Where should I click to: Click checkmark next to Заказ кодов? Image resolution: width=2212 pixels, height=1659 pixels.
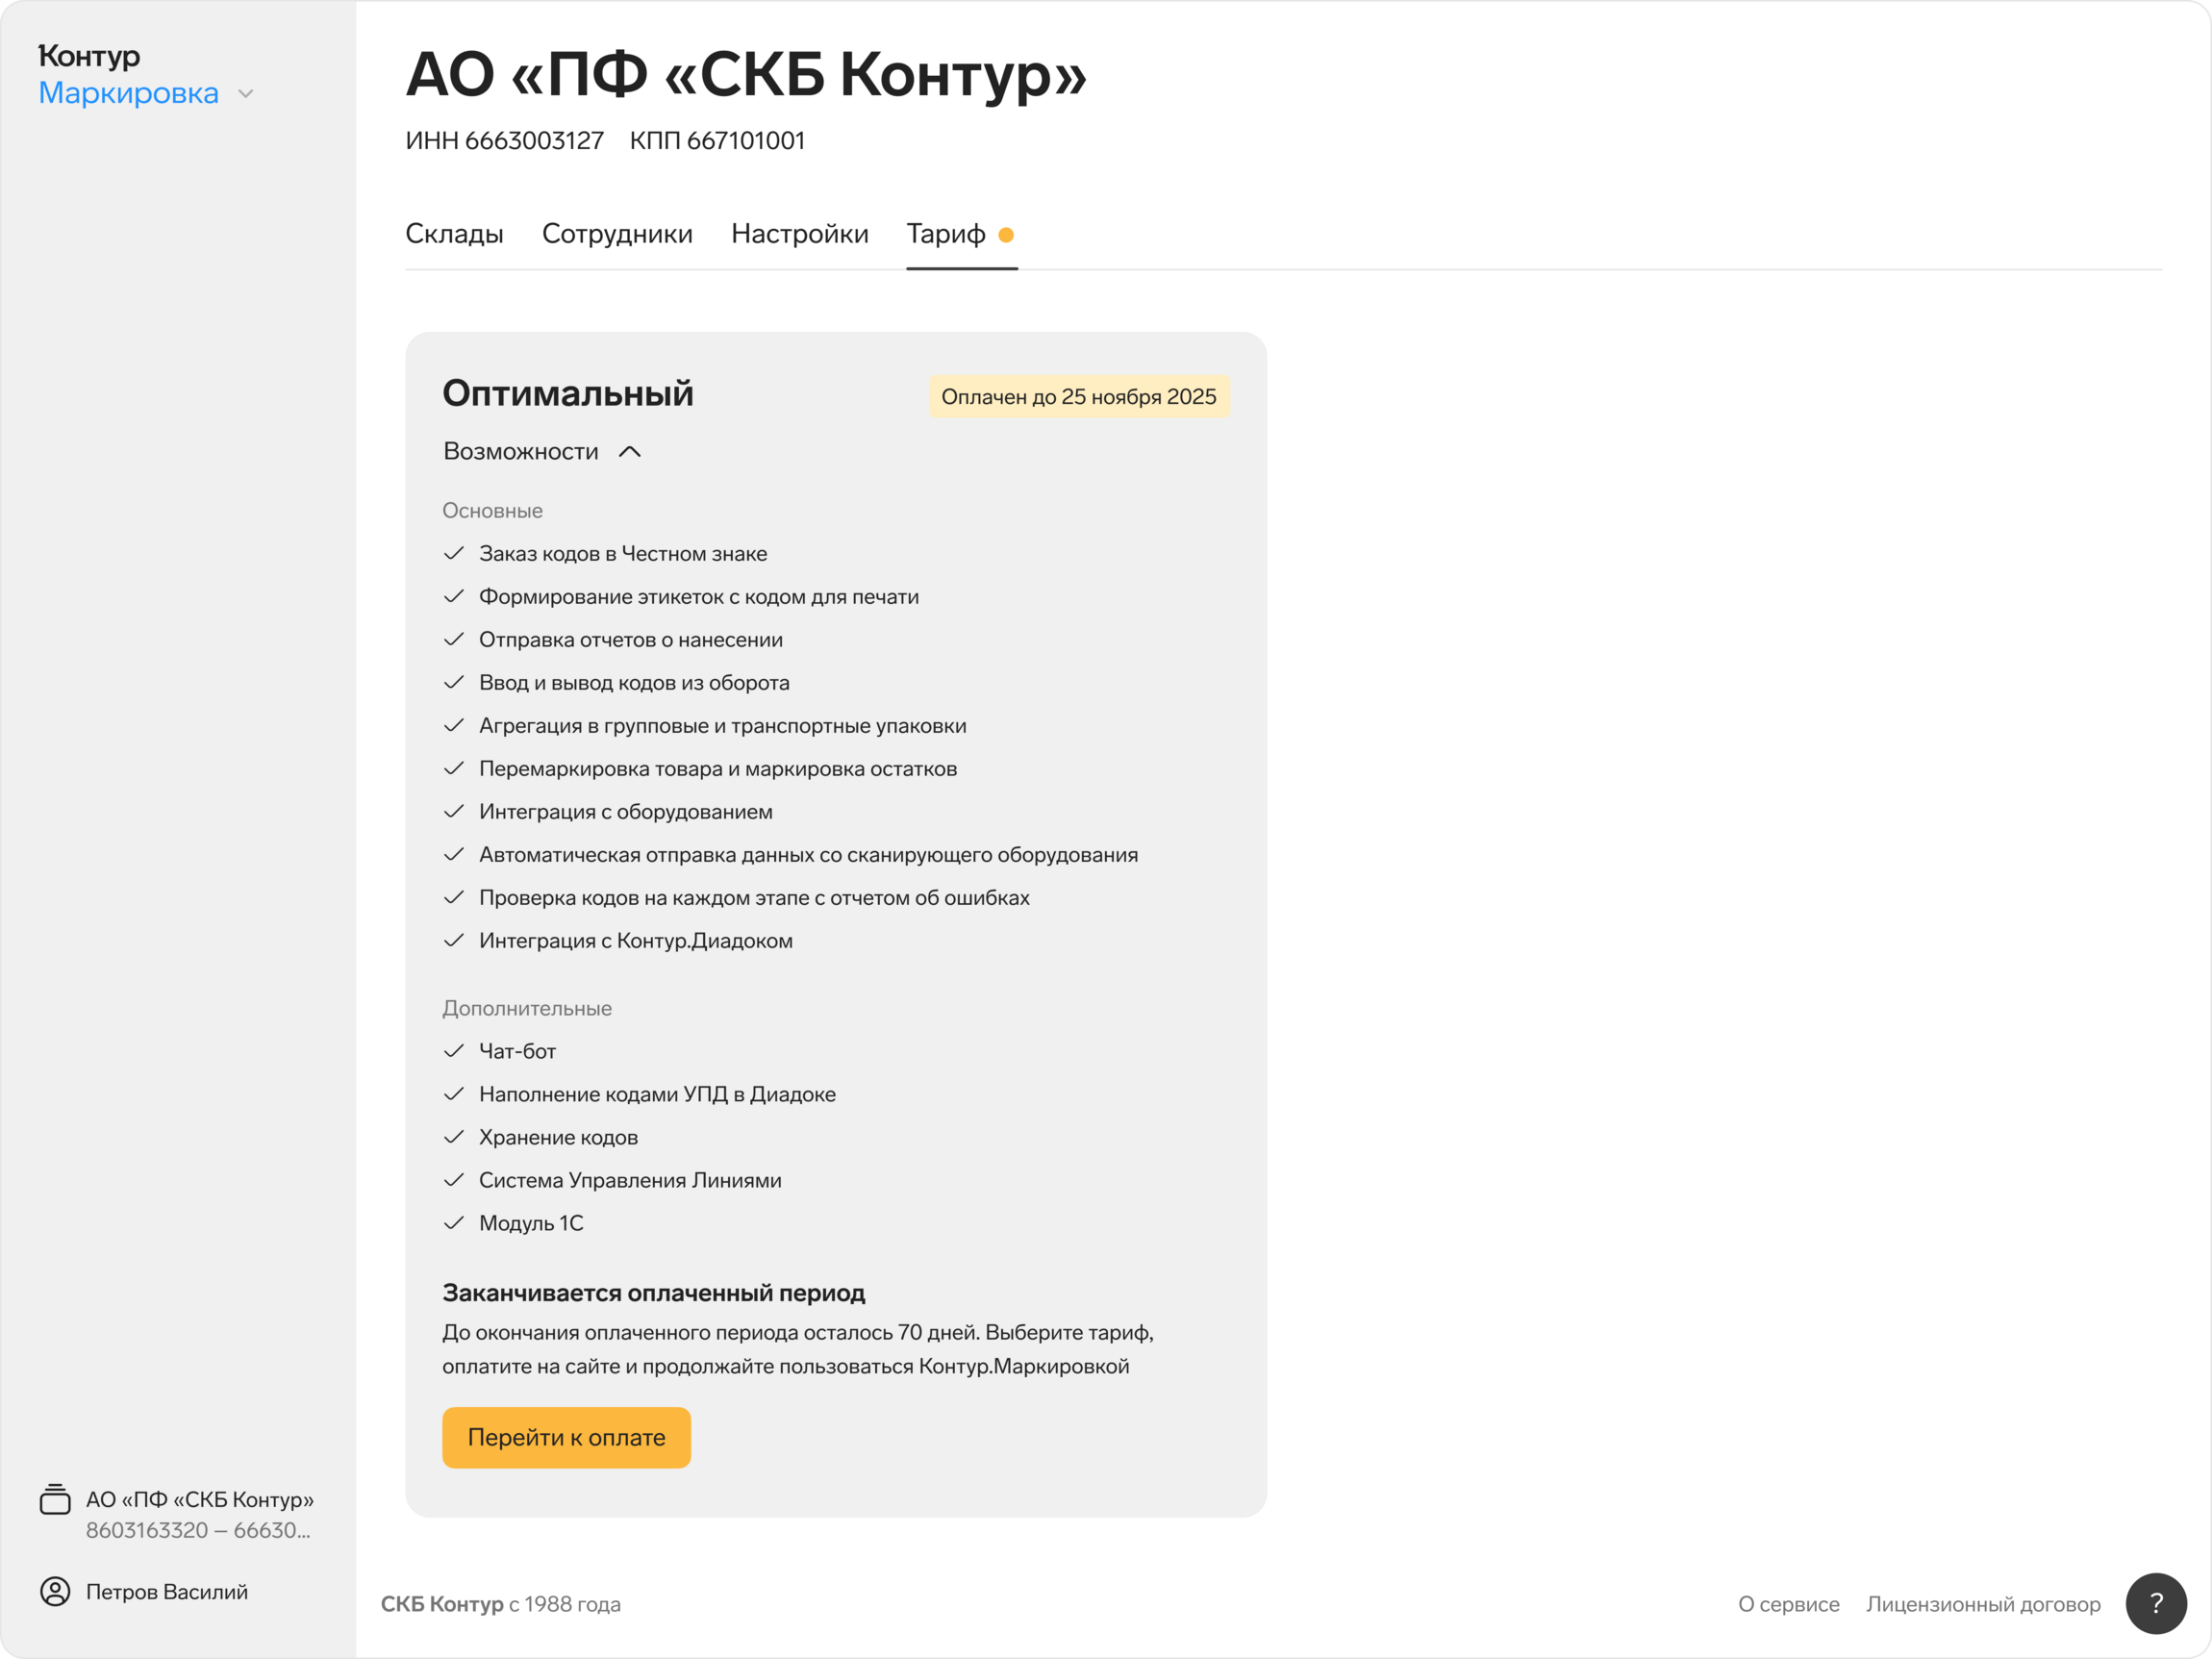(454, 553)
